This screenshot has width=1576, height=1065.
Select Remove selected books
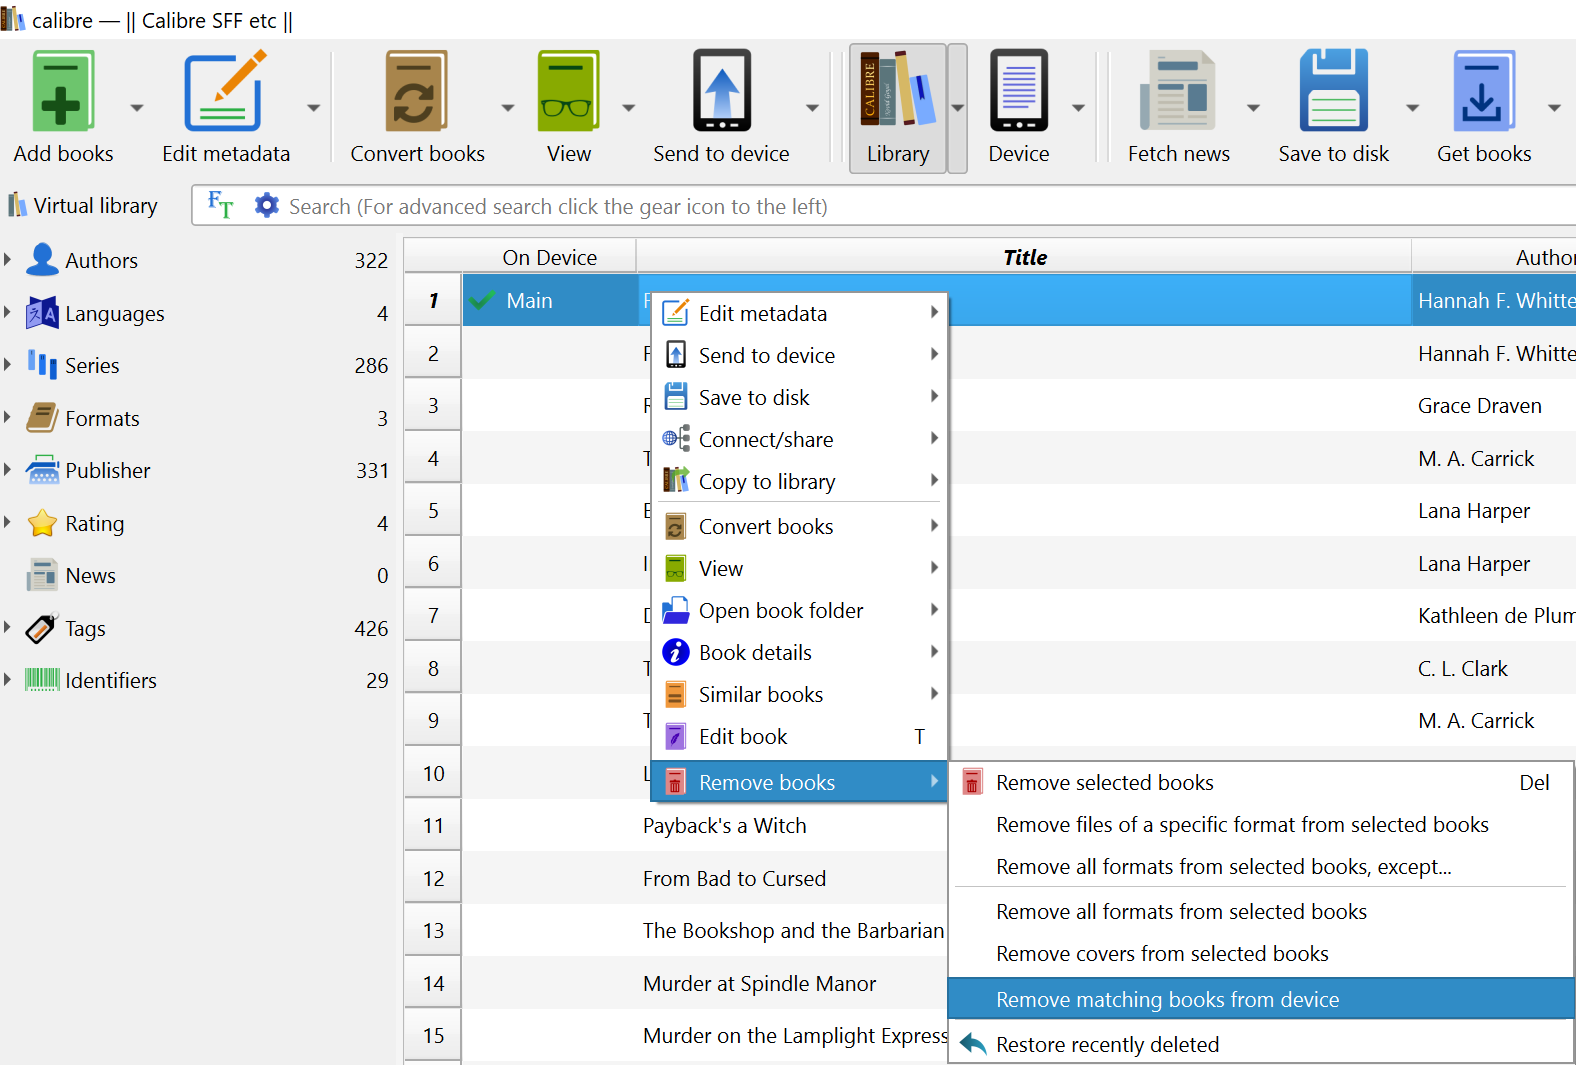click(x=1260, y=782)
